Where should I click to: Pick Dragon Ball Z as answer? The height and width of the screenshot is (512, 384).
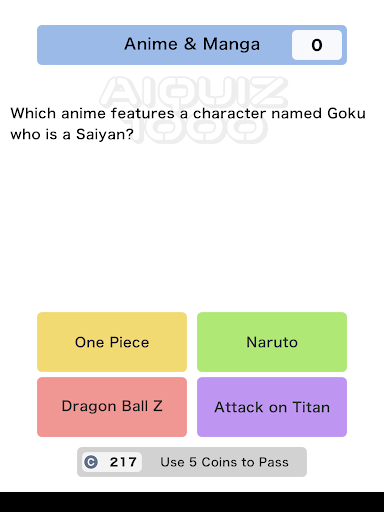(112, 407)
